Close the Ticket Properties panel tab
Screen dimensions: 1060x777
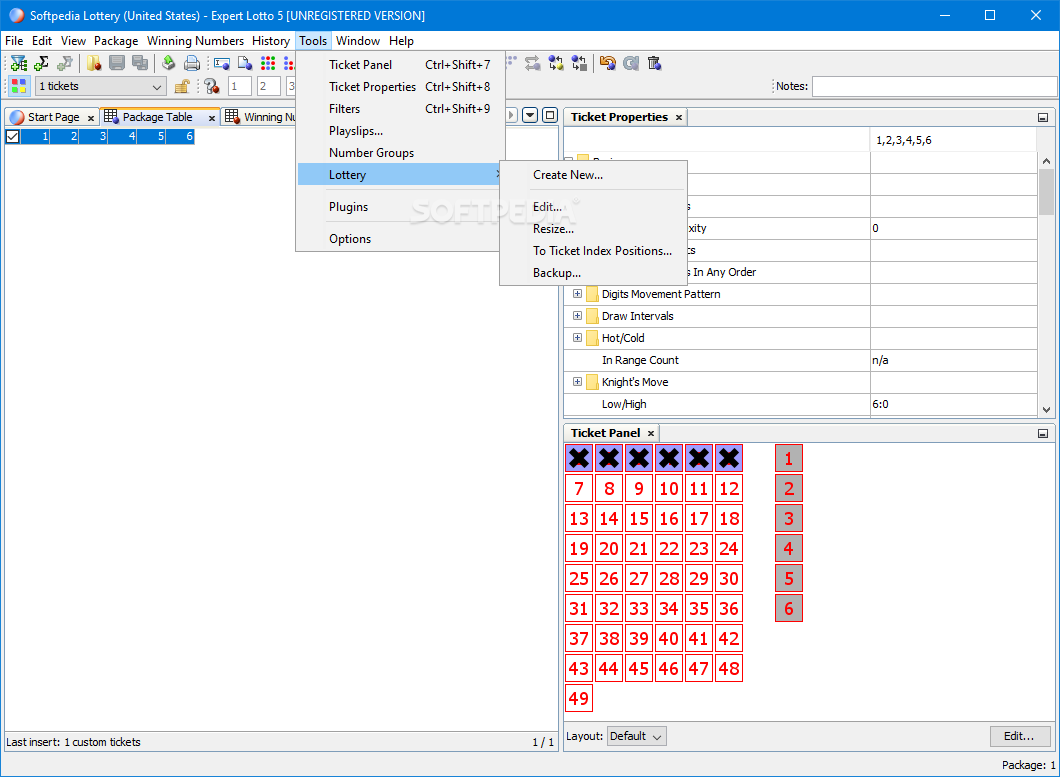tap(679, 118)
